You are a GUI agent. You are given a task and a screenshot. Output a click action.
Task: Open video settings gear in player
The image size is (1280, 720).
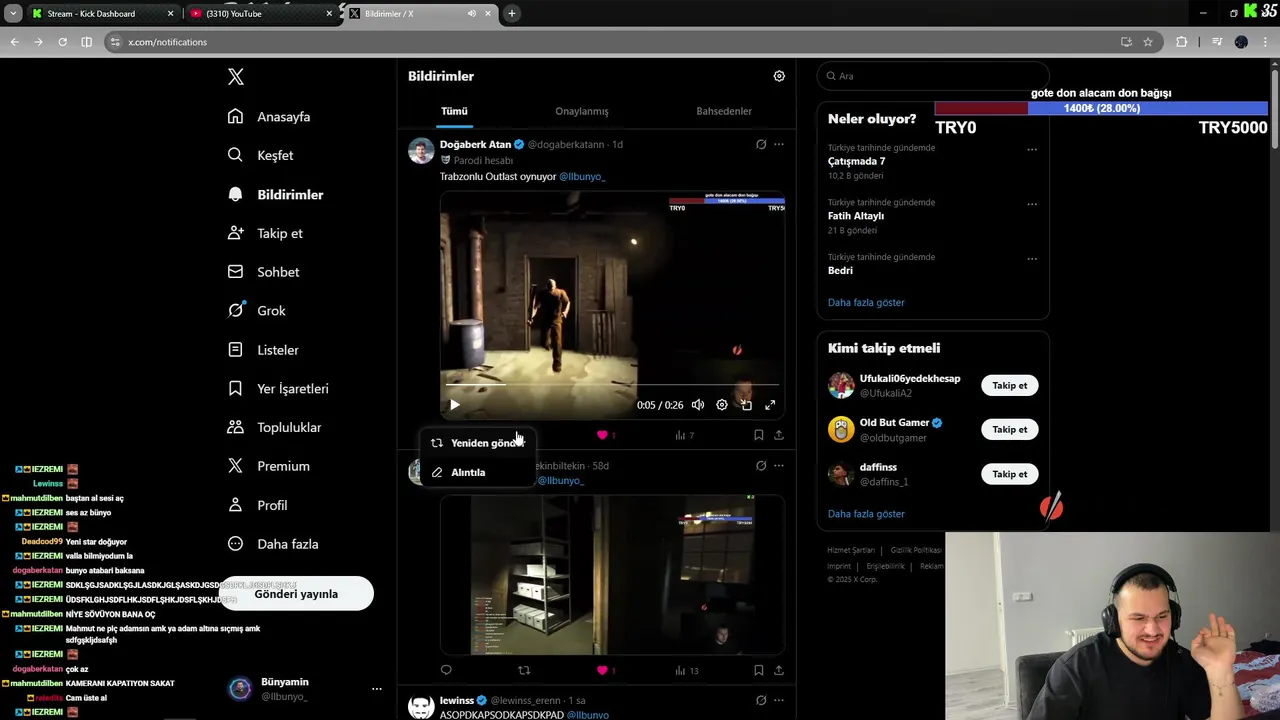[722, 405]
